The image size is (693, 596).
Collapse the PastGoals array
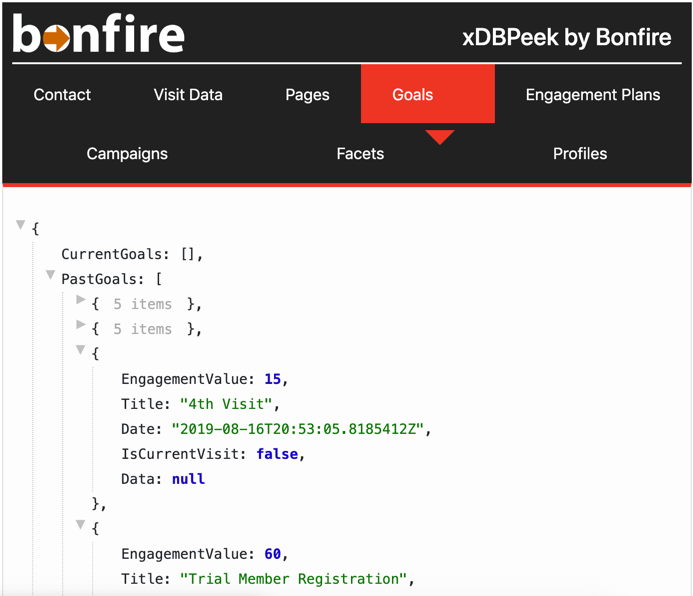50,275
